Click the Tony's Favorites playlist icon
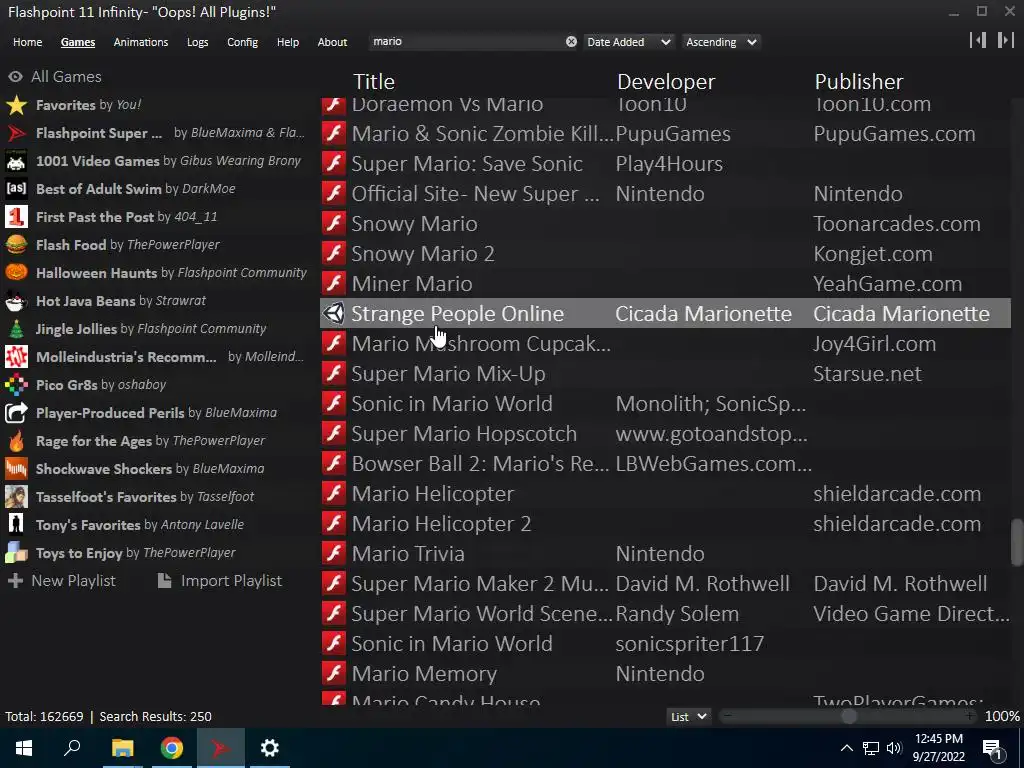This screenshot has width=1024, height=768. tap(16, 524)
